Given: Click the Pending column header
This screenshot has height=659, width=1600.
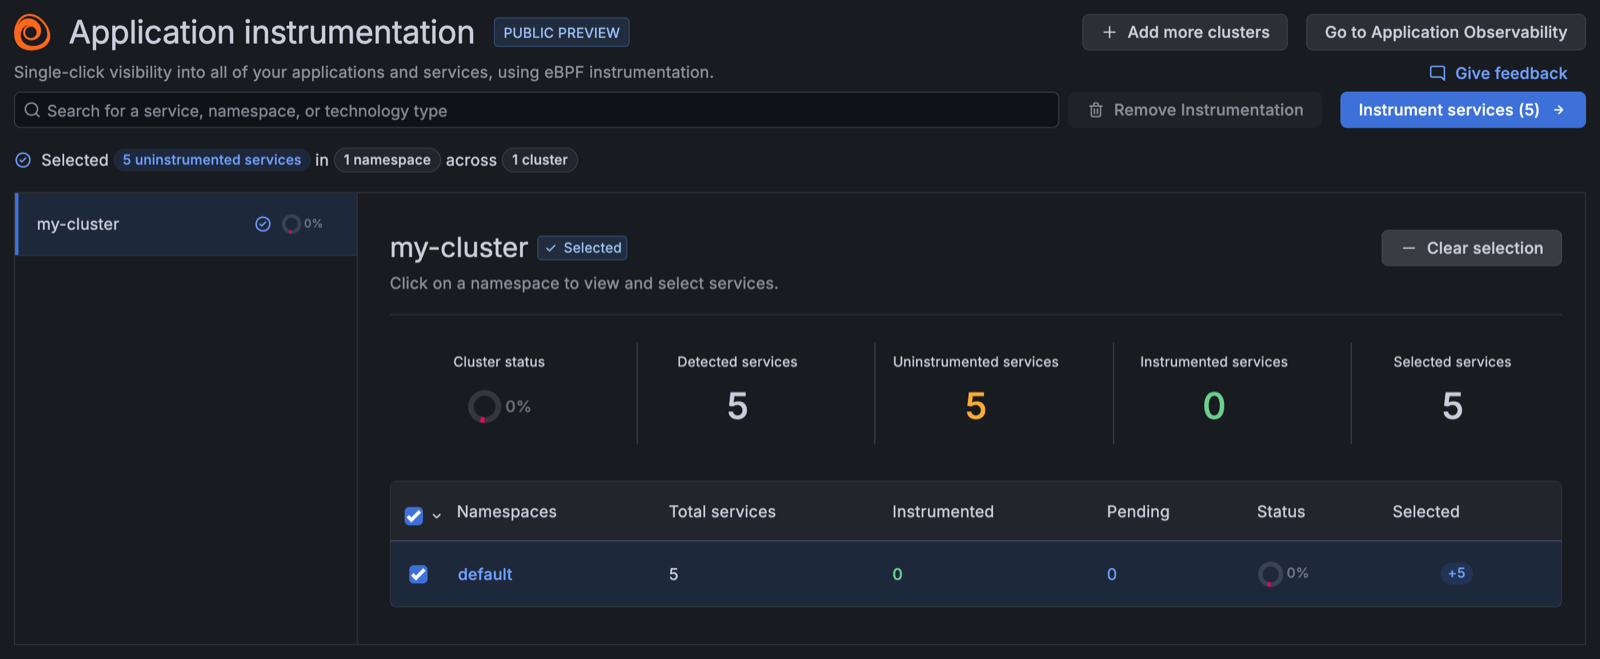Looking at the screenshot, I should pyautogui.click(x=1138, y=512).
